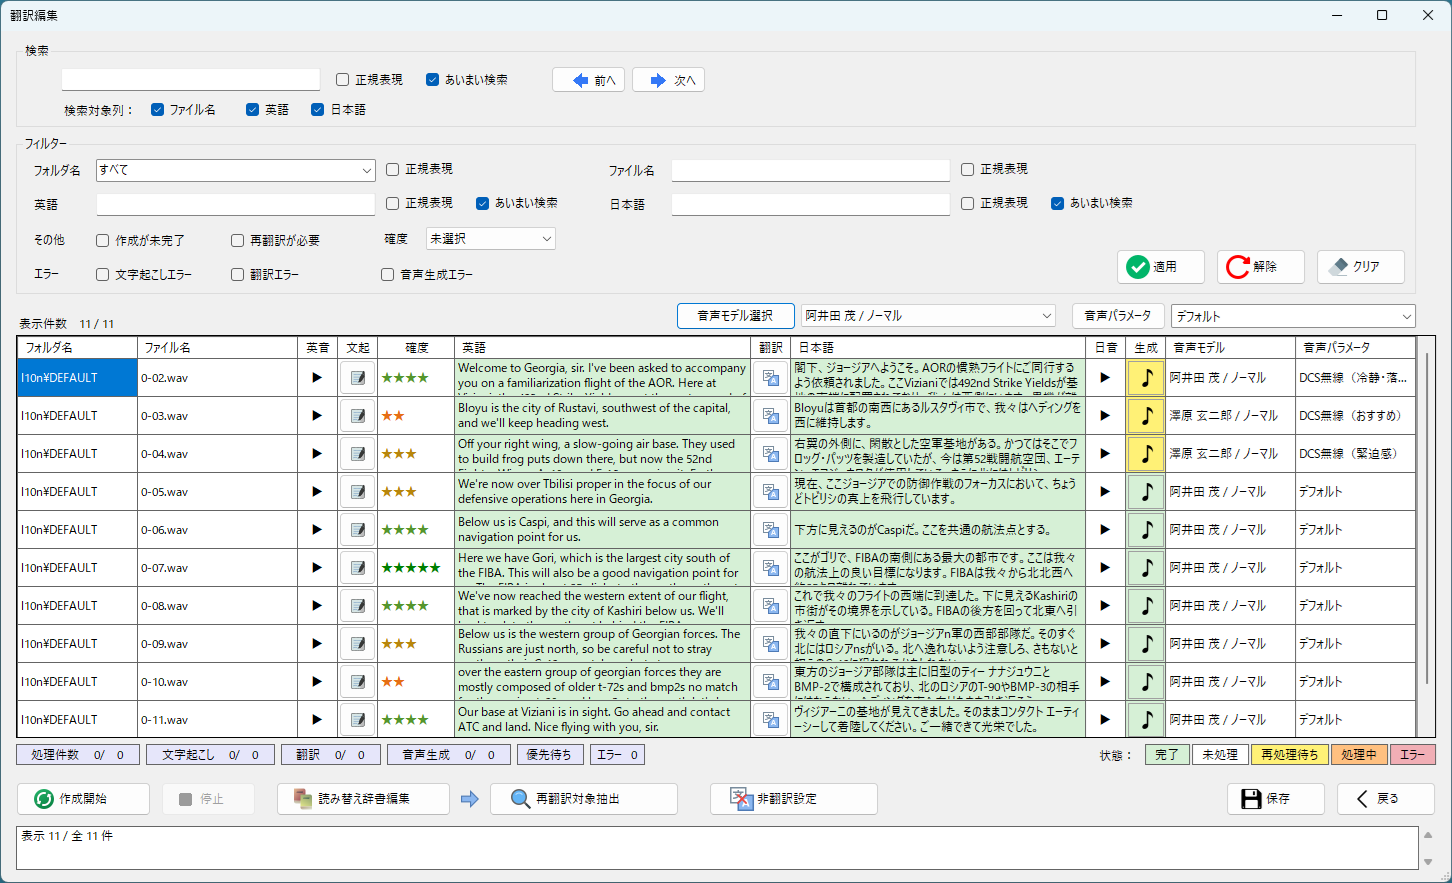This screenshot has width=1452, height=883.
Task: Click 再翻訳対象抽出 magnifier button
Action: click(584, 799)
